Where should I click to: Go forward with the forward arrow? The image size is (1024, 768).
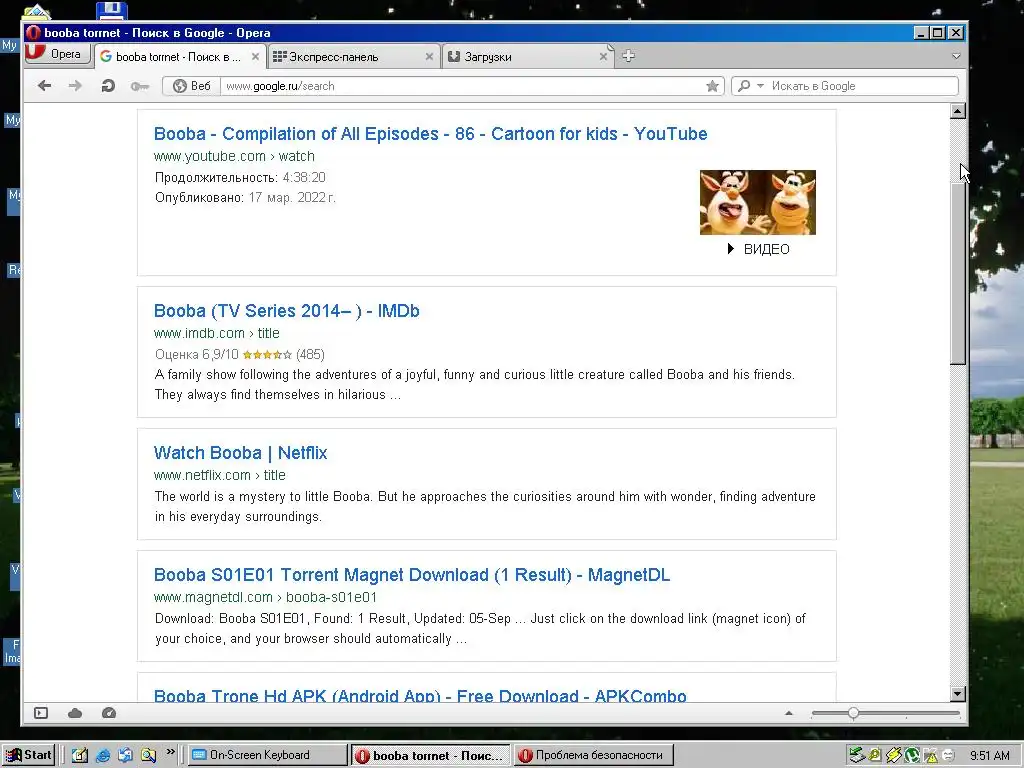click(x=75, y=86)
